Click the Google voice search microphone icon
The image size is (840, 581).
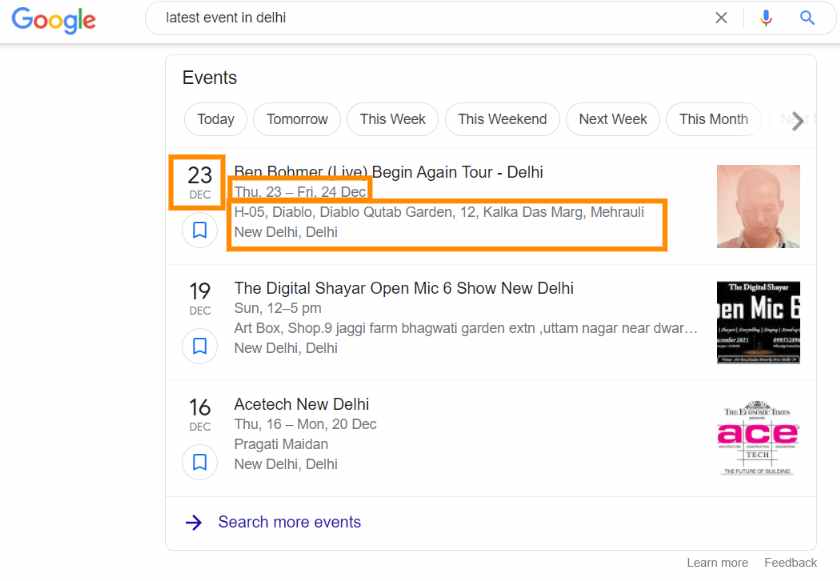coord(766,17)
